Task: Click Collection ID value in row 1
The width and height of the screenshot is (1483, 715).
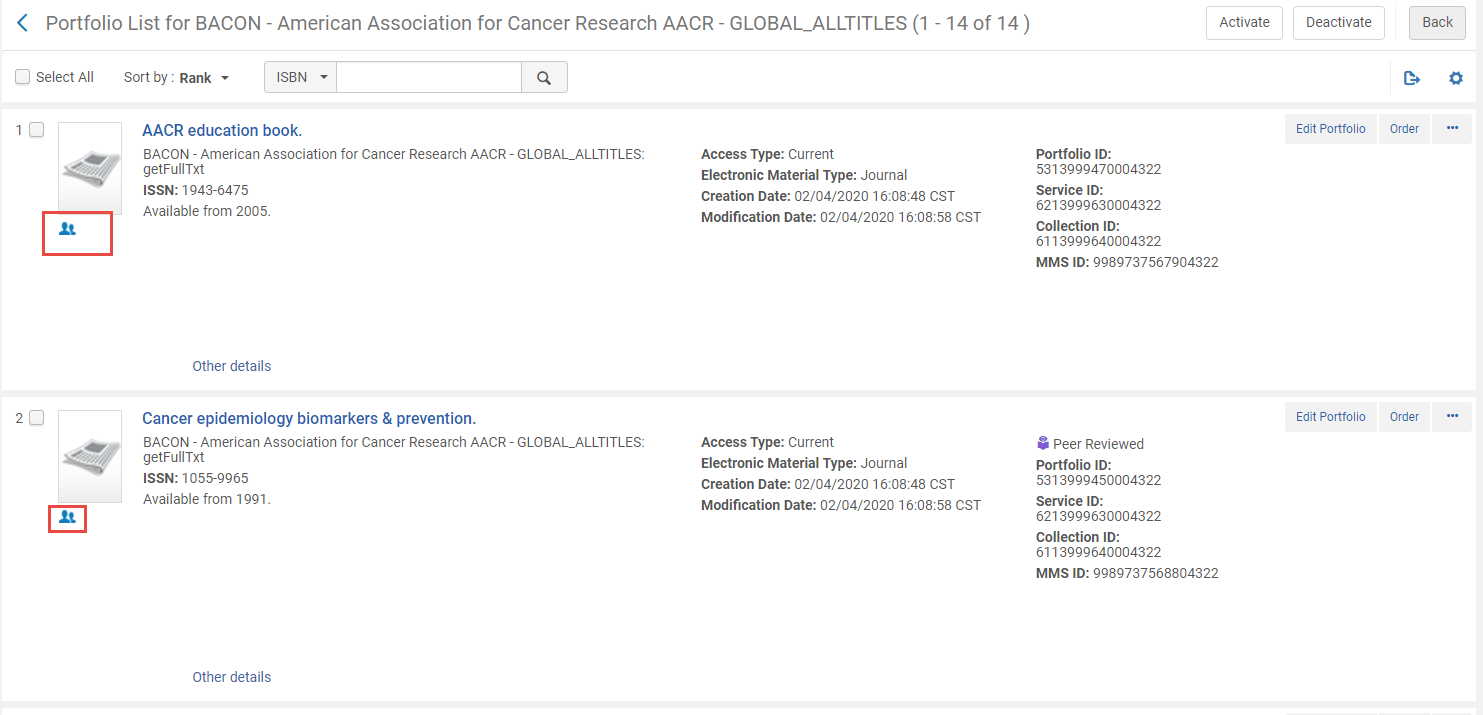Action: click(1098, 241)
